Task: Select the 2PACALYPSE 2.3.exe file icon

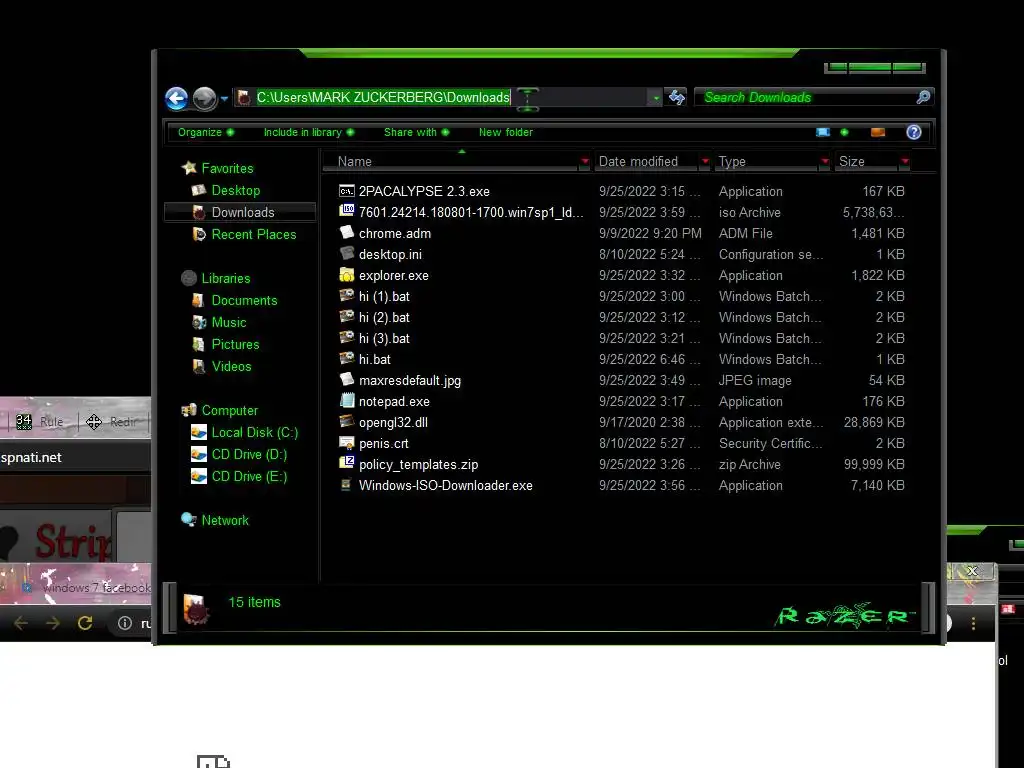Action: point(347,191)
